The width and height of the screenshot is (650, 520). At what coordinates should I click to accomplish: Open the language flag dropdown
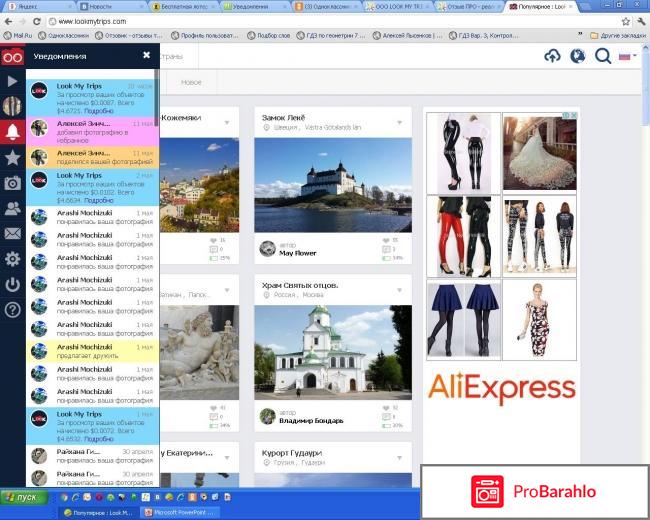pos(627,56)
